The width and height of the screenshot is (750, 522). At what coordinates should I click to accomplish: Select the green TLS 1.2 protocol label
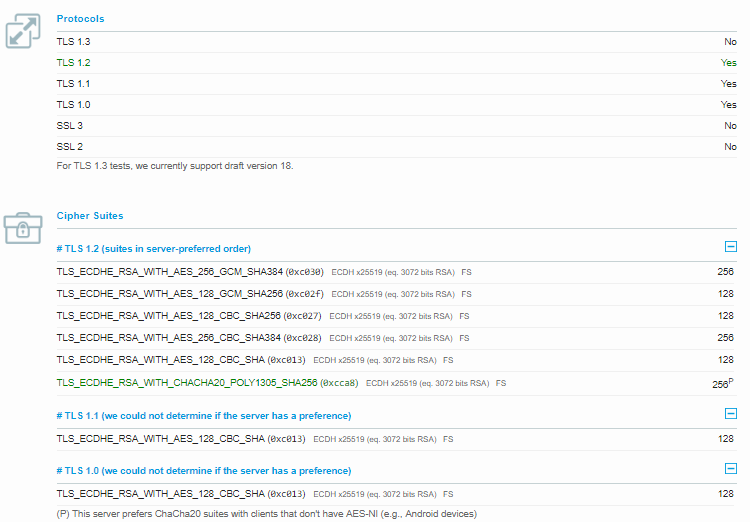click(x=73, y=63)
